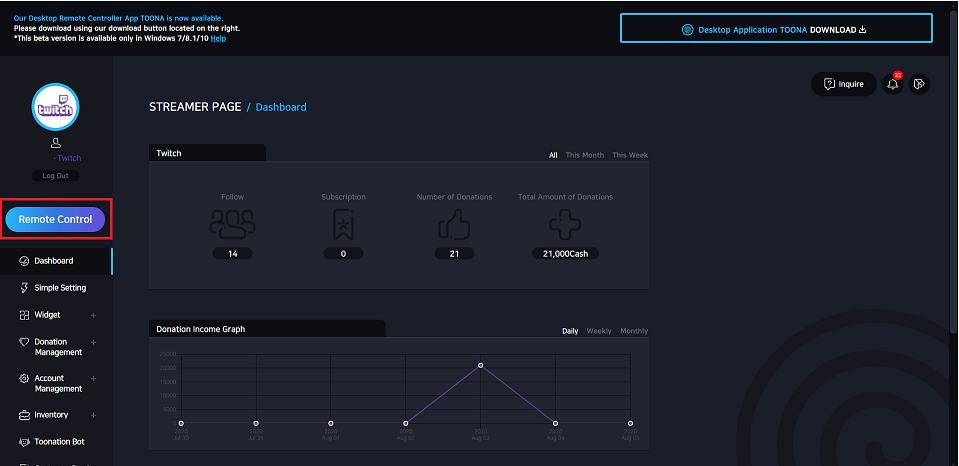
Task: Open Account Management menu item
Action: click(58, 383)
